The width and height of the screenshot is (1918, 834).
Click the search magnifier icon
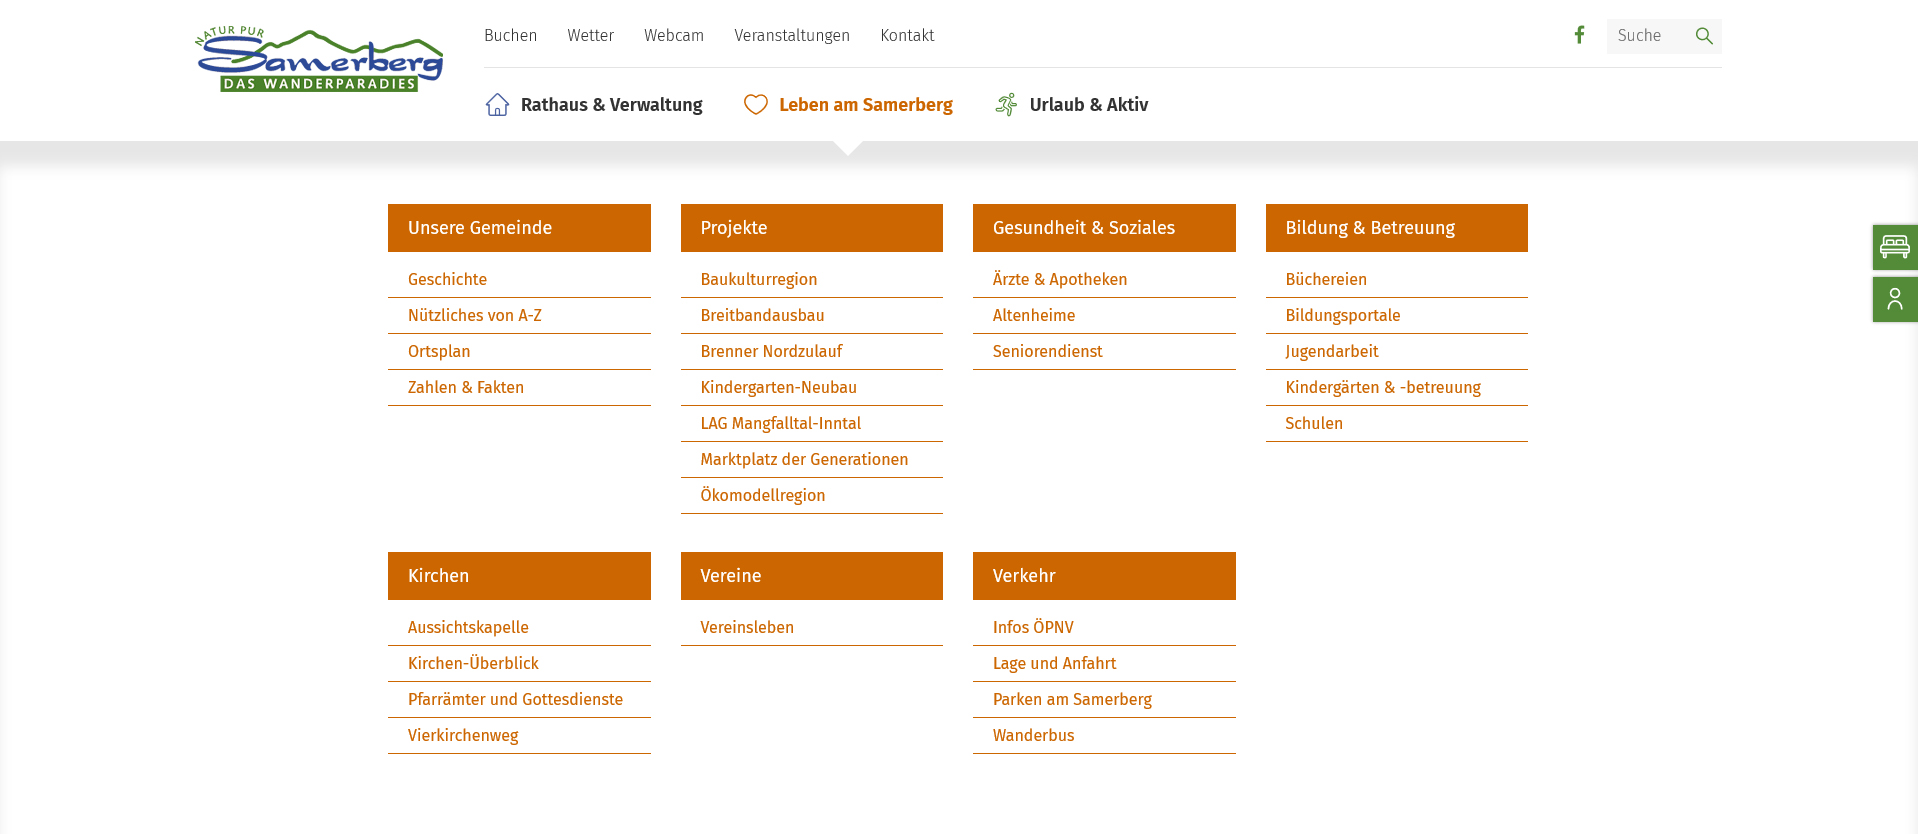[1704, 36]
